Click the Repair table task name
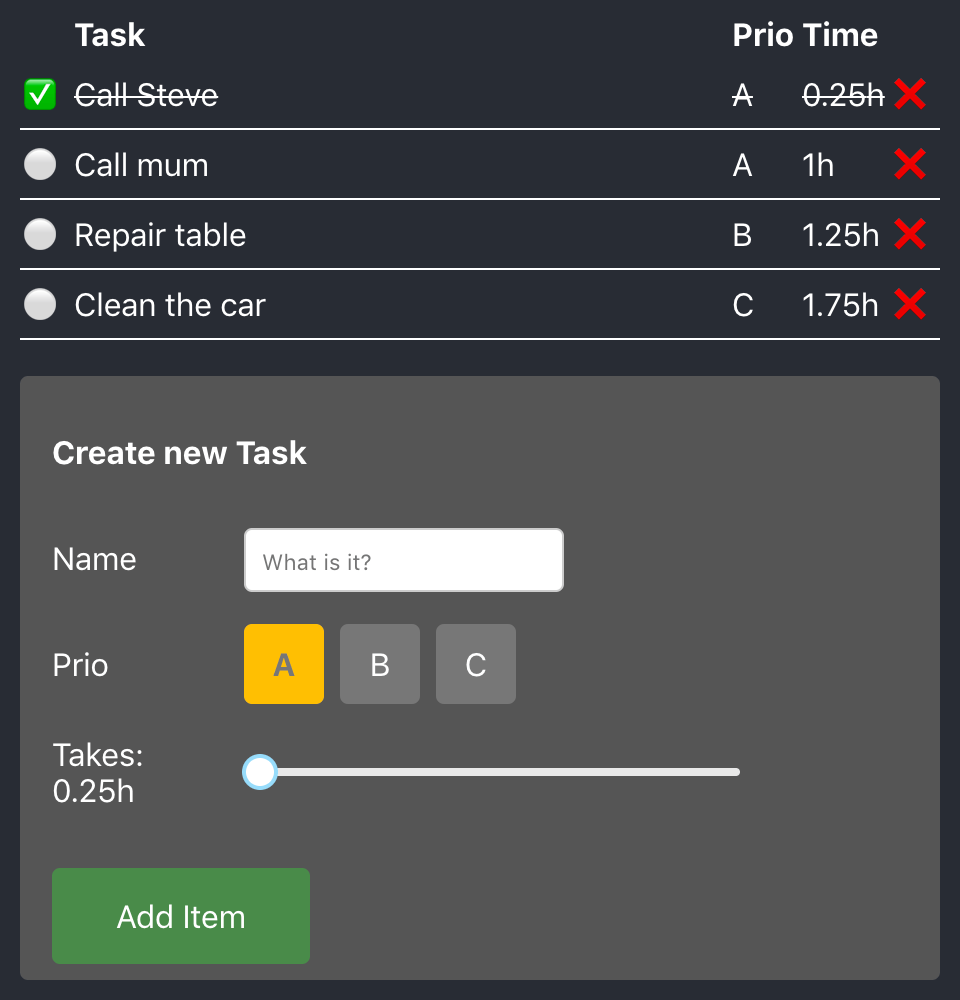Viewport: 960px width, 1000px height. 160,235
